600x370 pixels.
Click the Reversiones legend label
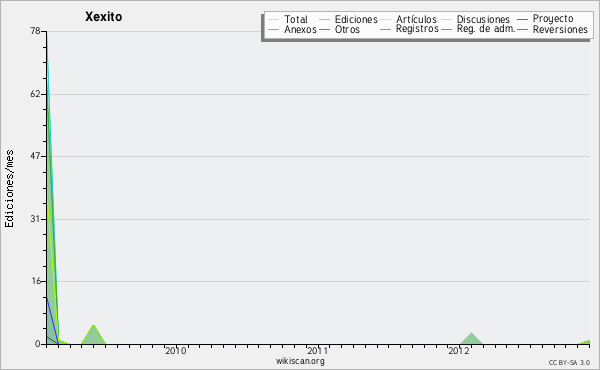pyautogui.click(x=560, y=29)
